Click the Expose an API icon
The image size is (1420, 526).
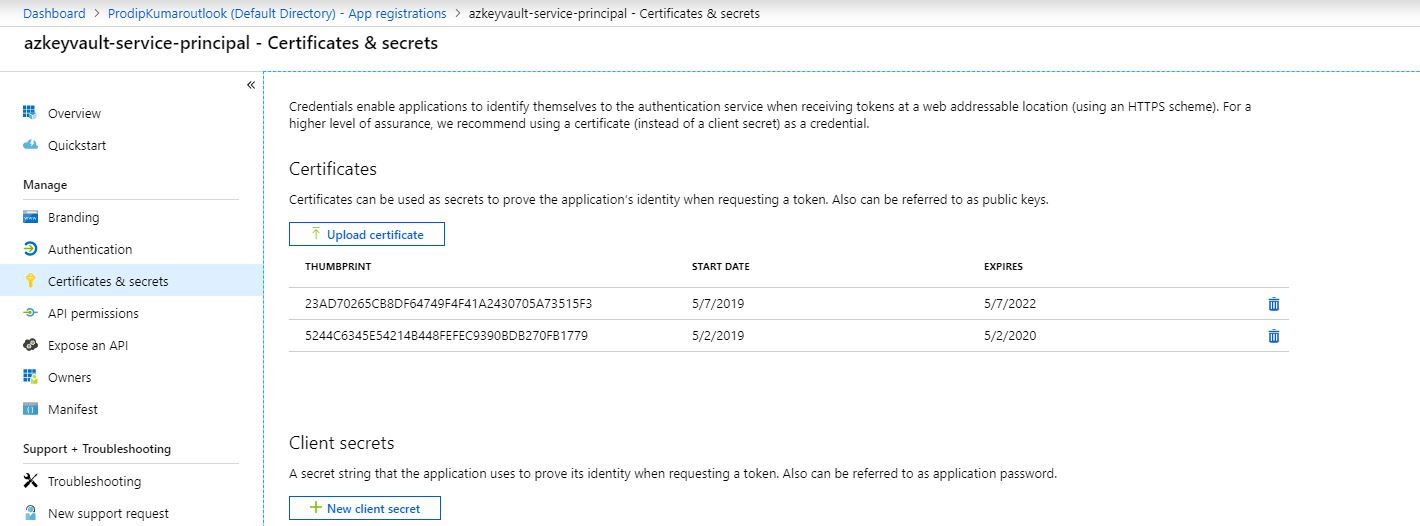click(x=30, y=345)
